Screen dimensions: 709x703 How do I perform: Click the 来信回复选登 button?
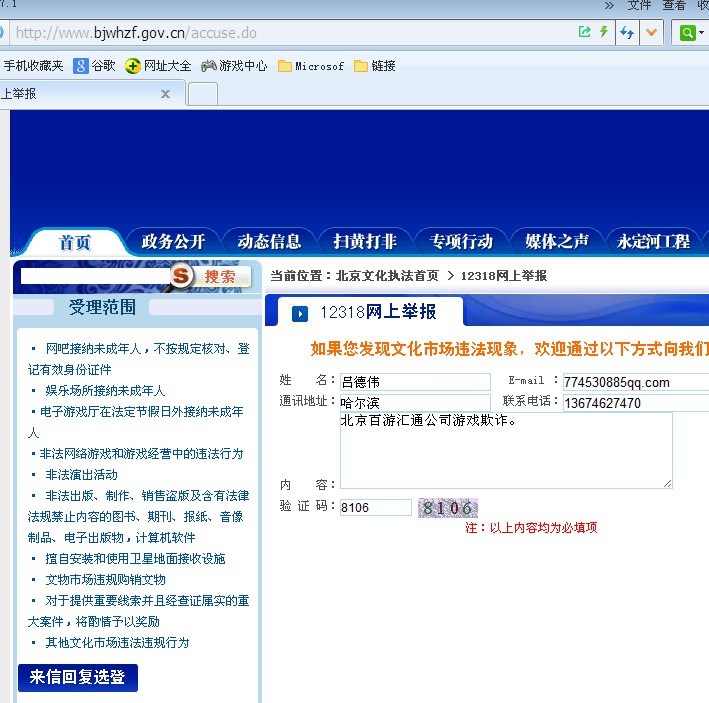coord(78,677)
